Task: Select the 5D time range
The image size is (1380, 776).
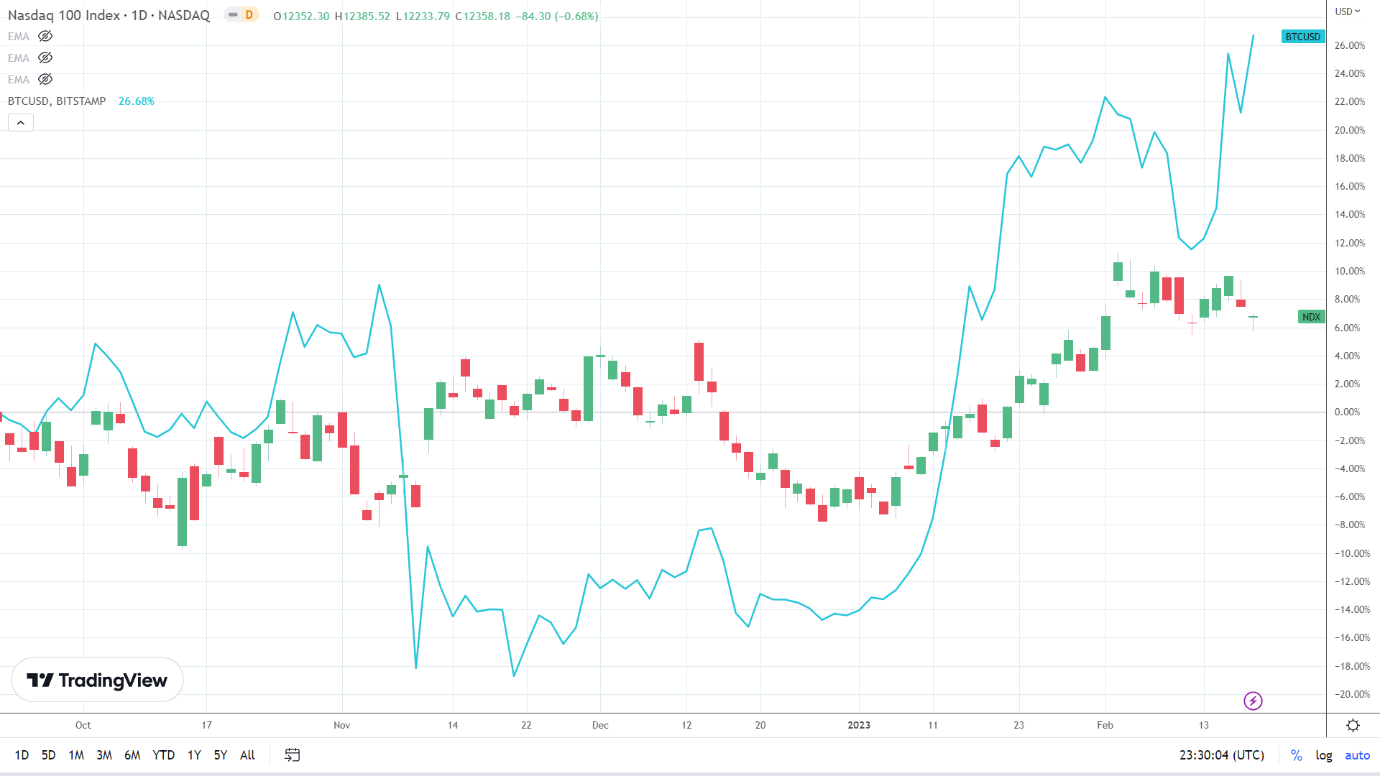Action: (x=48, y=755)
